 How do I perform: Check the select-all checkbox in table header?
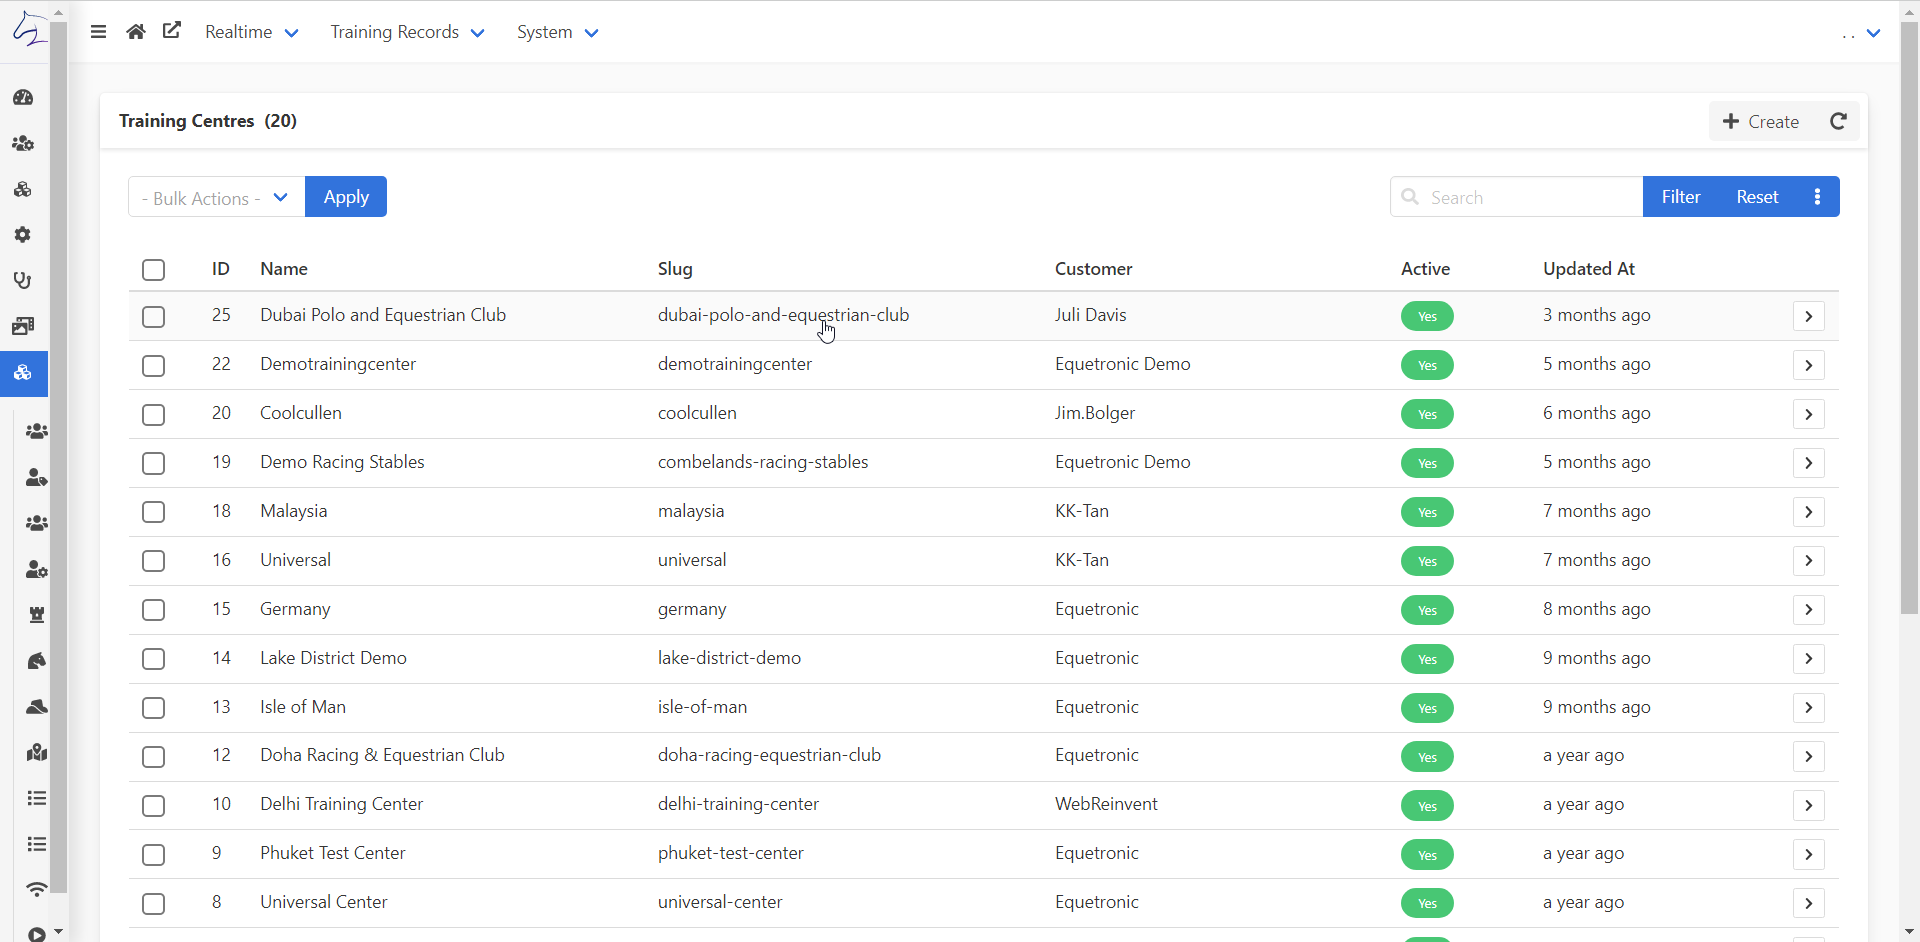(x=153, y=269)
